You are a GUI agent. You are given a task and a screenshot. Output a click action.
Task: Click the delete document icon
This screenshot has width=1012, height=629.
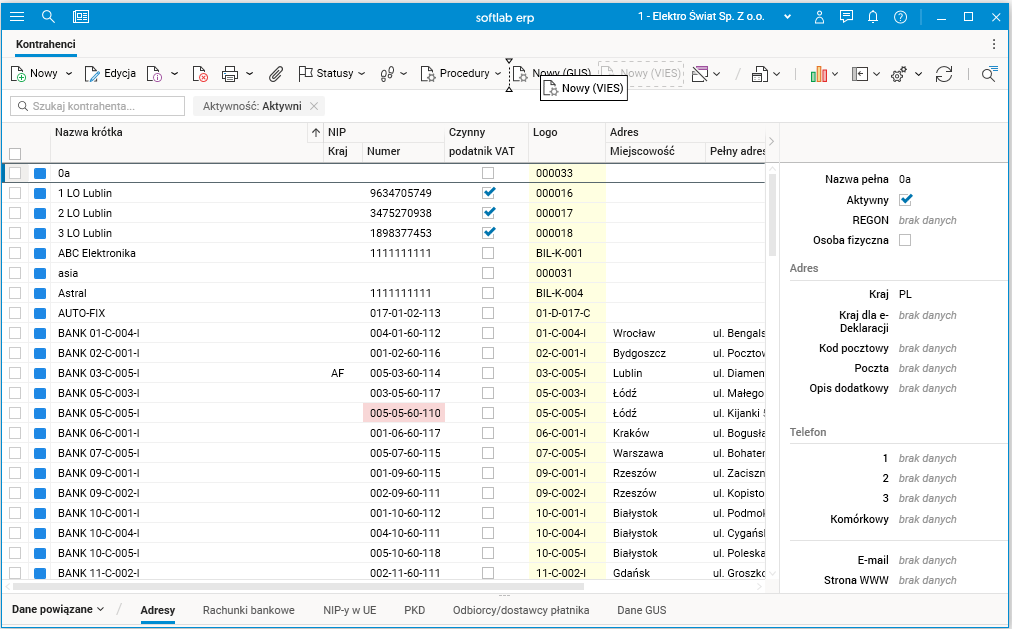[x=200, y=74]
